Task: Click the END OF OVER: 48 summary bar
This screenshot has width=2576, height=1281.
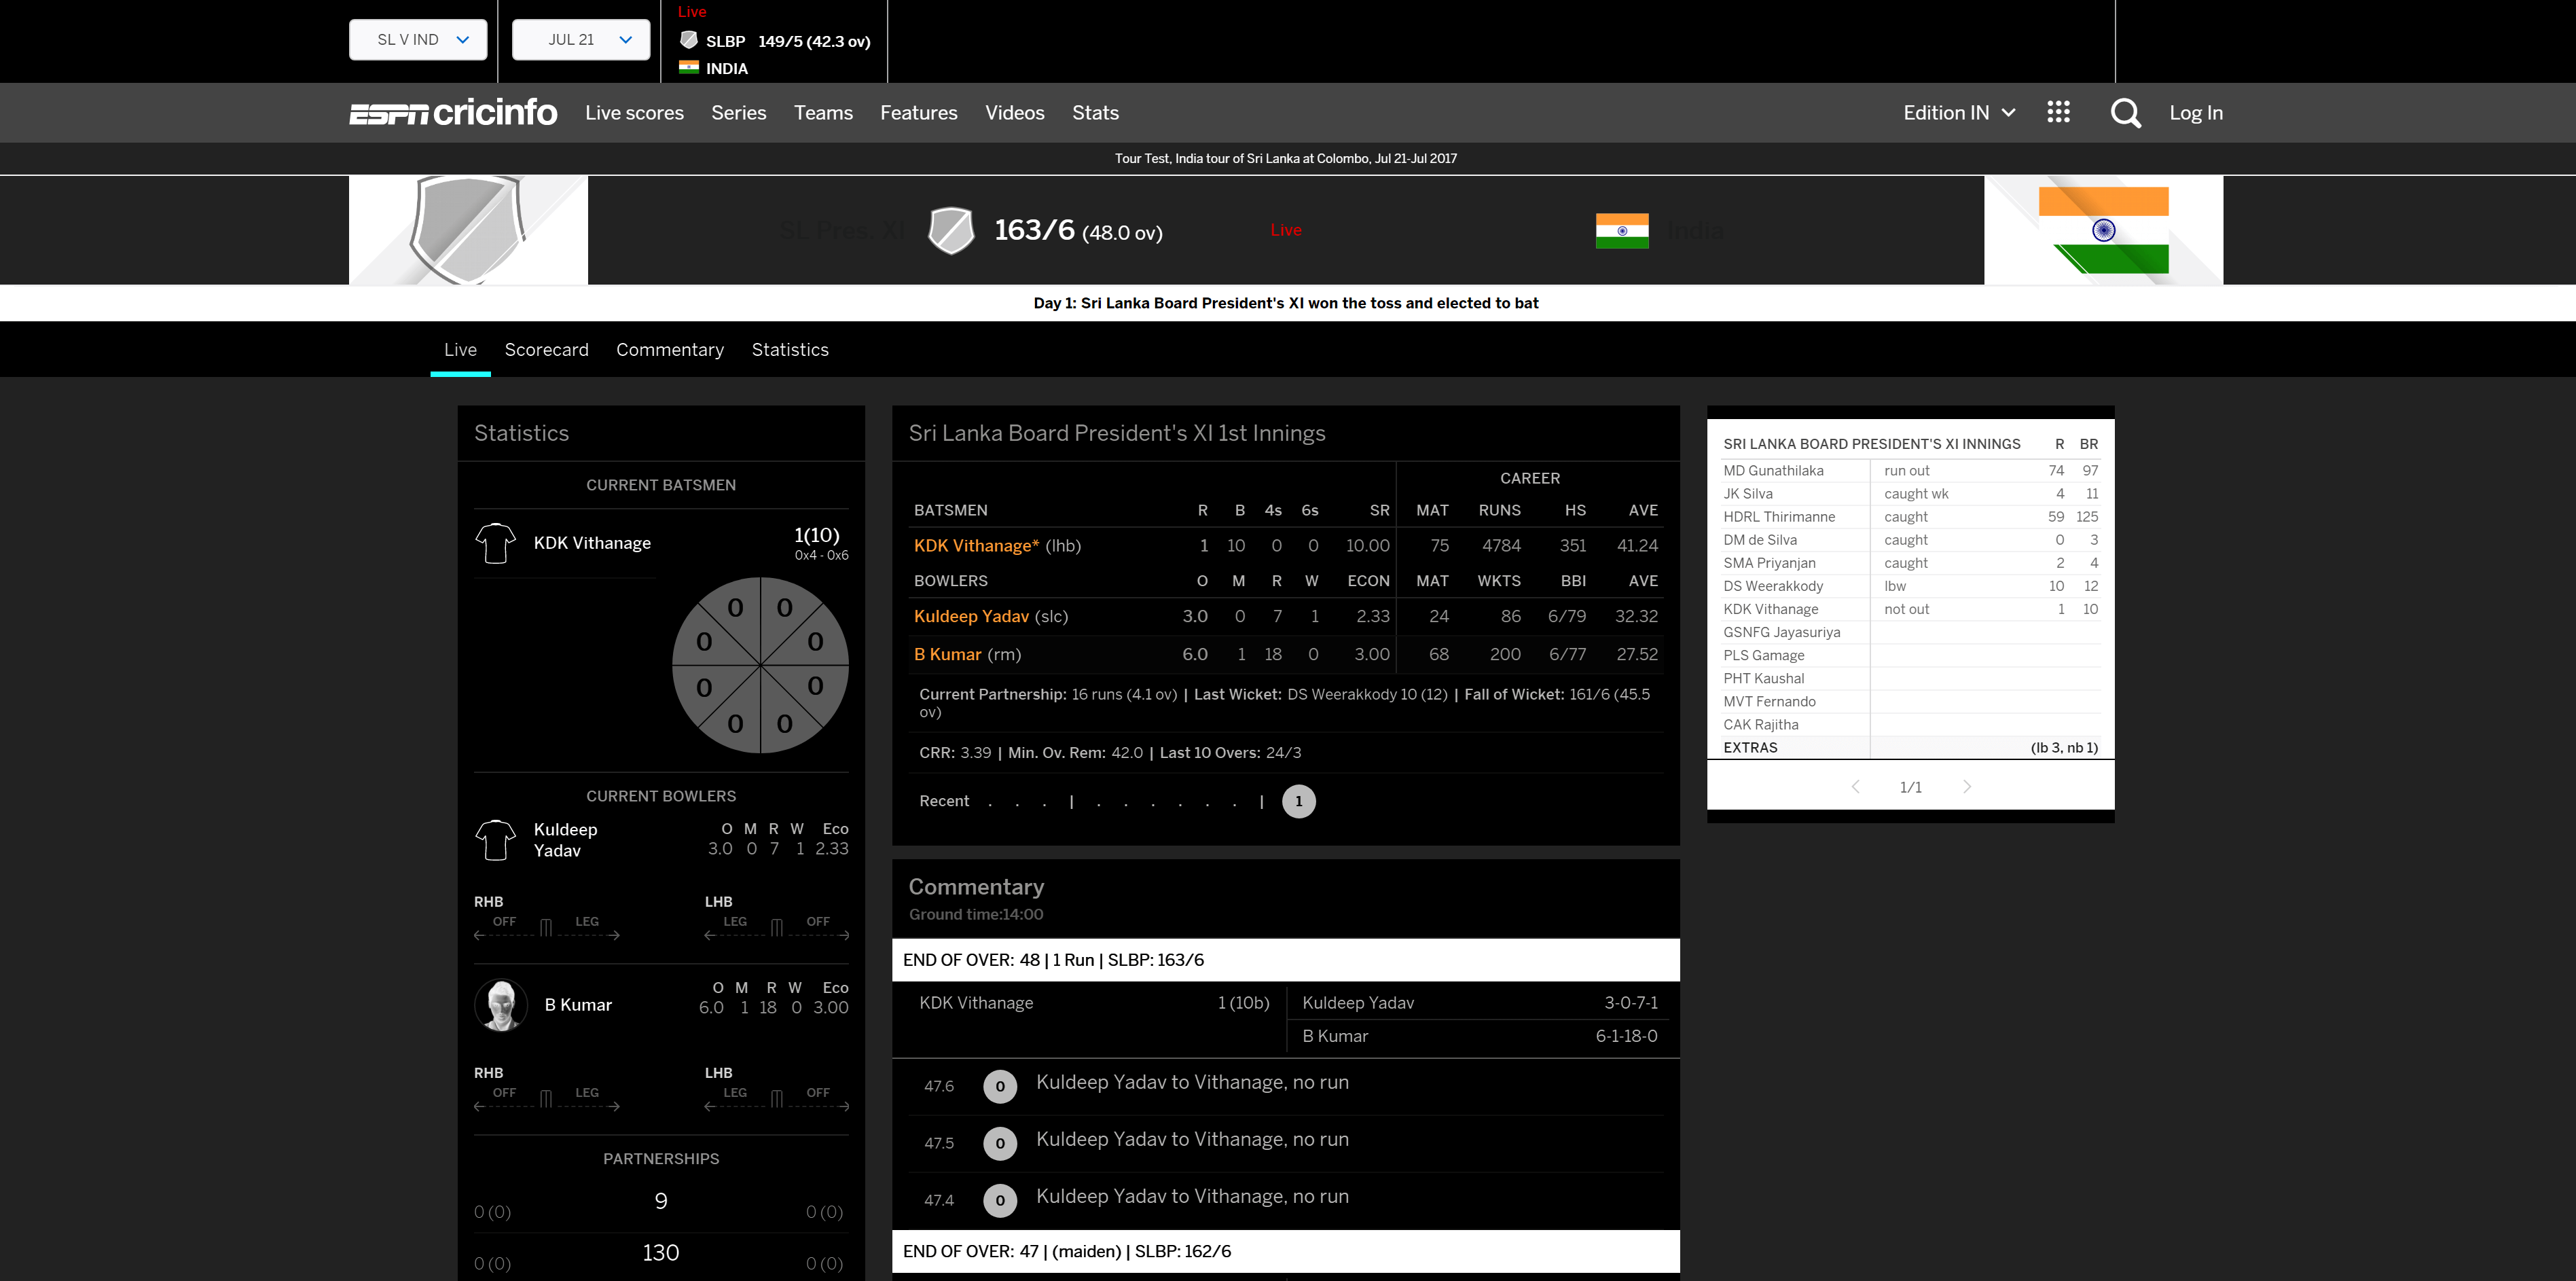Action: [1285, 960]
